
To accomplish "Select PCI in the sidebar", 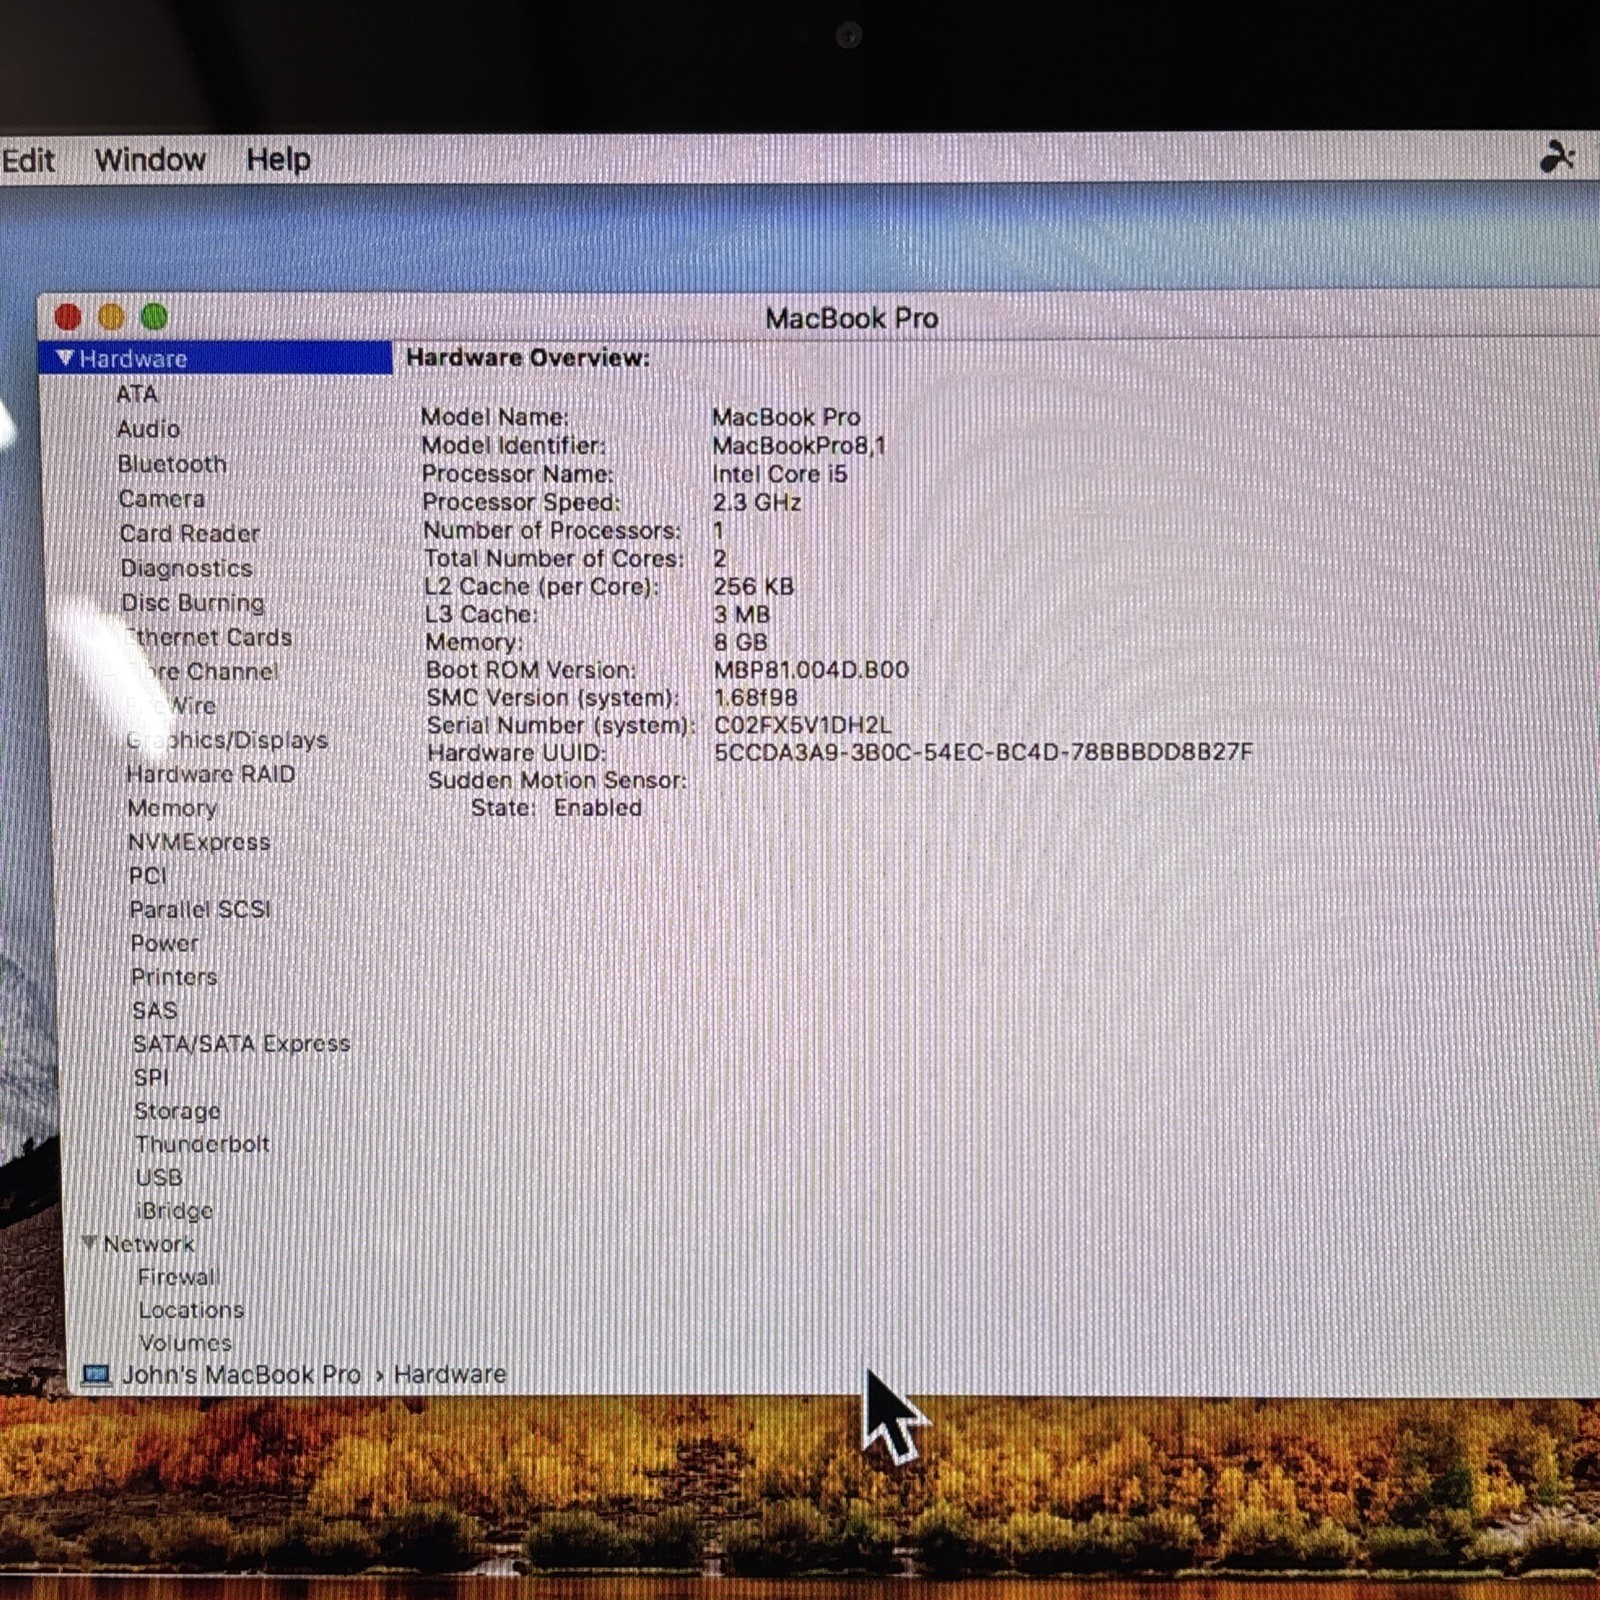I will (x=148, y=876).
